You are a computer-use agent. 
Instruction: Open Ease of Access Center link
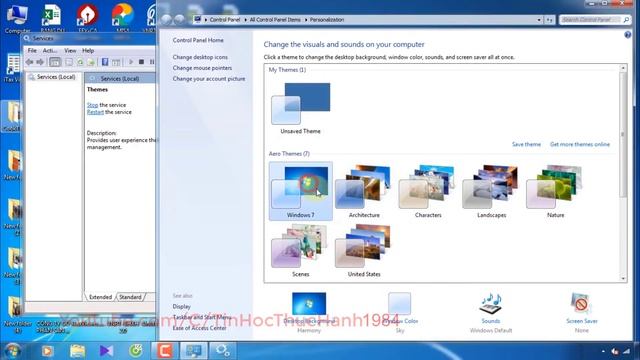point(199,328)
